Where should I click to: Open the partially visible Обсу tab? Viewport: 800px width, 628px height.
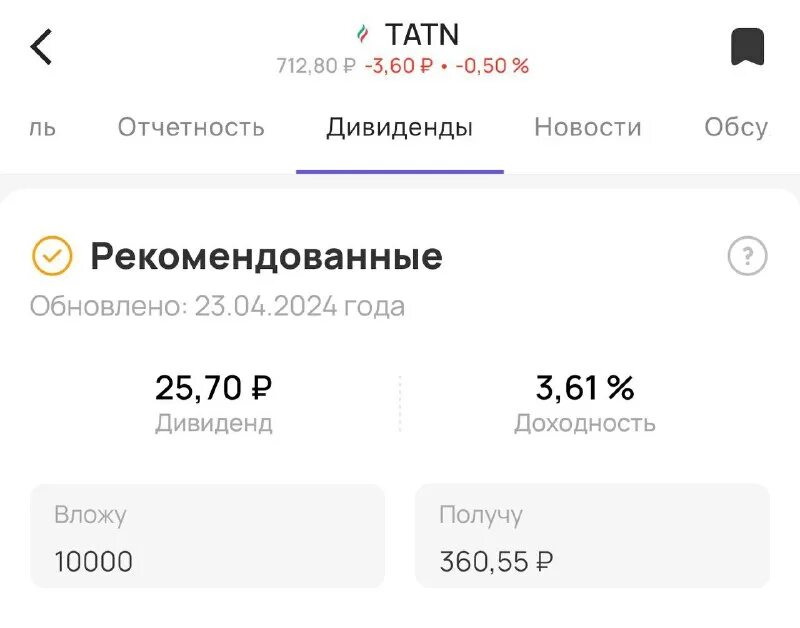[x=736, y=127]
